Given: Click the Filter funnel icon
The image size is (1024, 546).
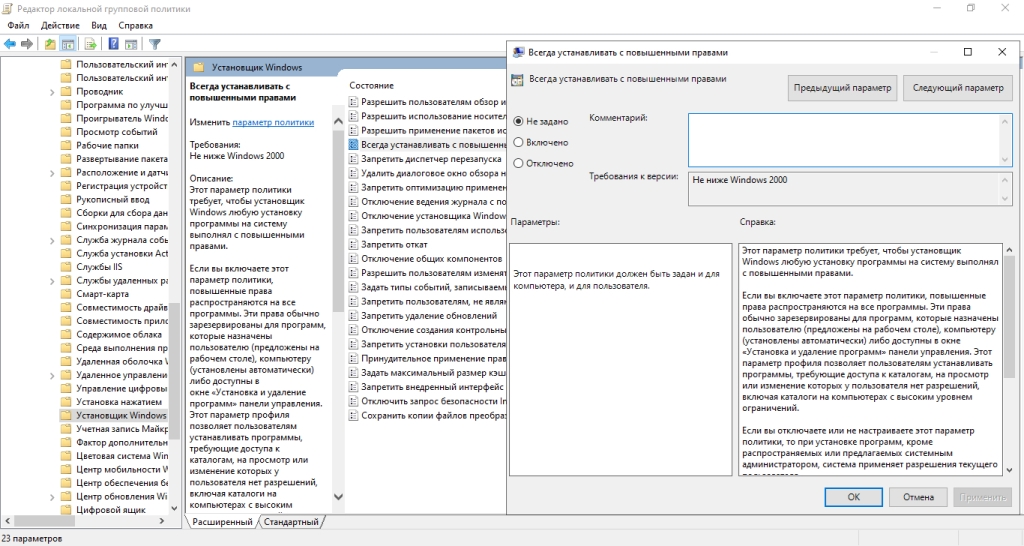Looking at the screenshot, I should 154,44.
